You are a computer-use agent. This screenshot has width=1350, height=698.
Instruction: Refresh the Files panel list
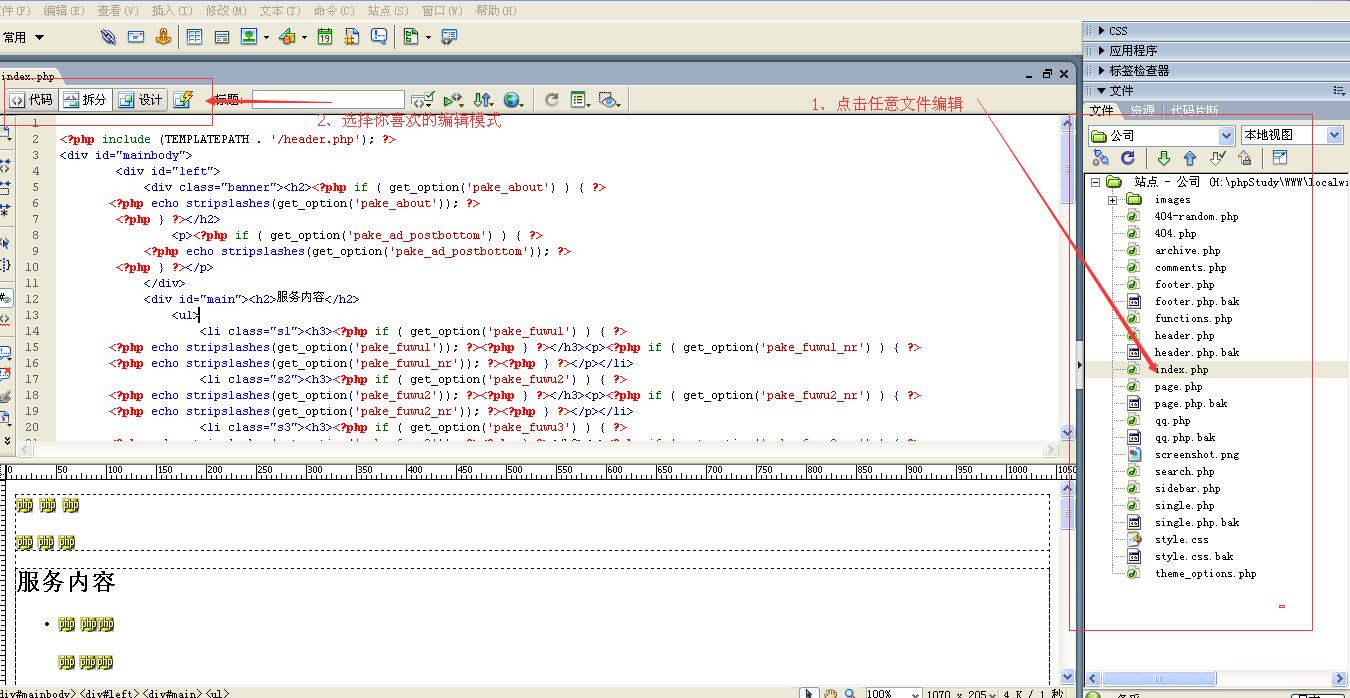click(x=1128, y=158)
